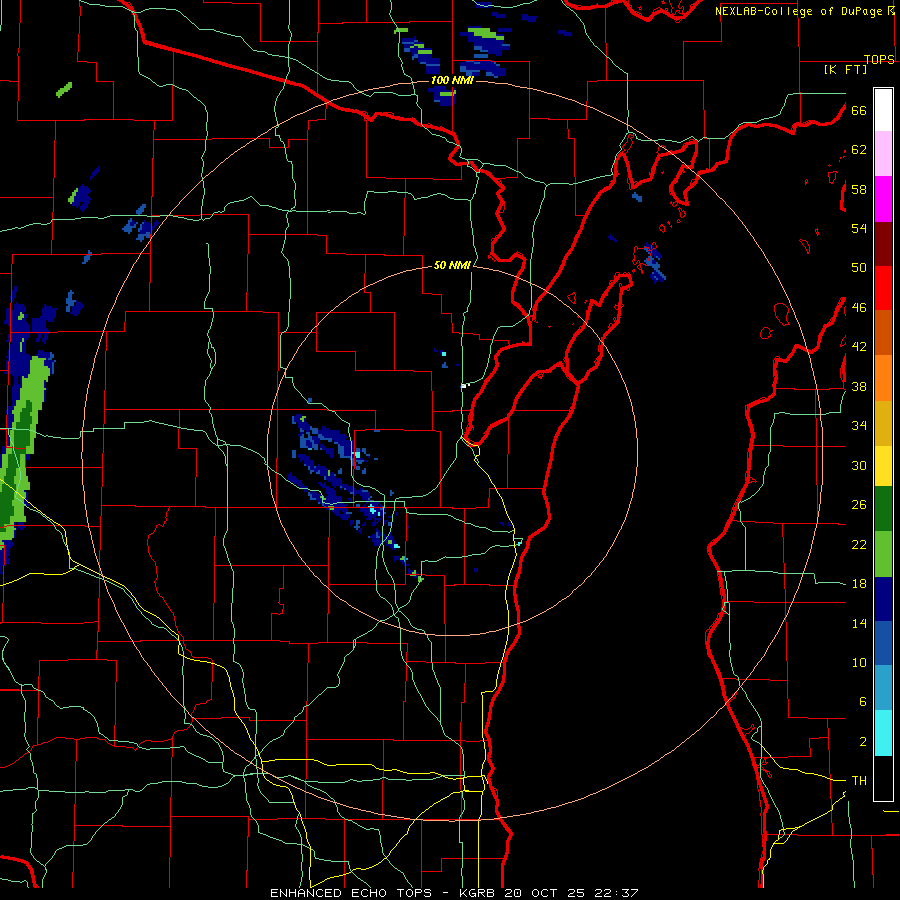This screenshot has height=900, width=900.
Task: Click the 34 legend value
Action: (x=859, y=426)
